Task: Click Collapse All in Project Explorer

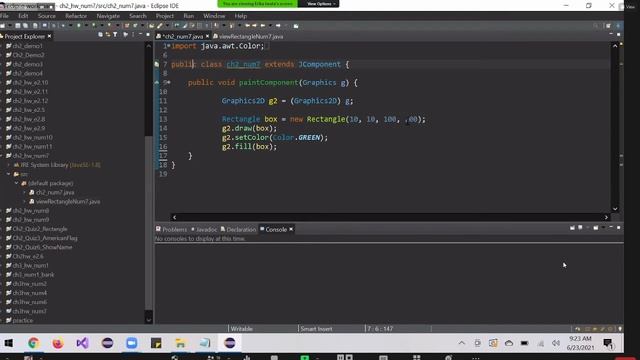Action: (x=100, y=35)
